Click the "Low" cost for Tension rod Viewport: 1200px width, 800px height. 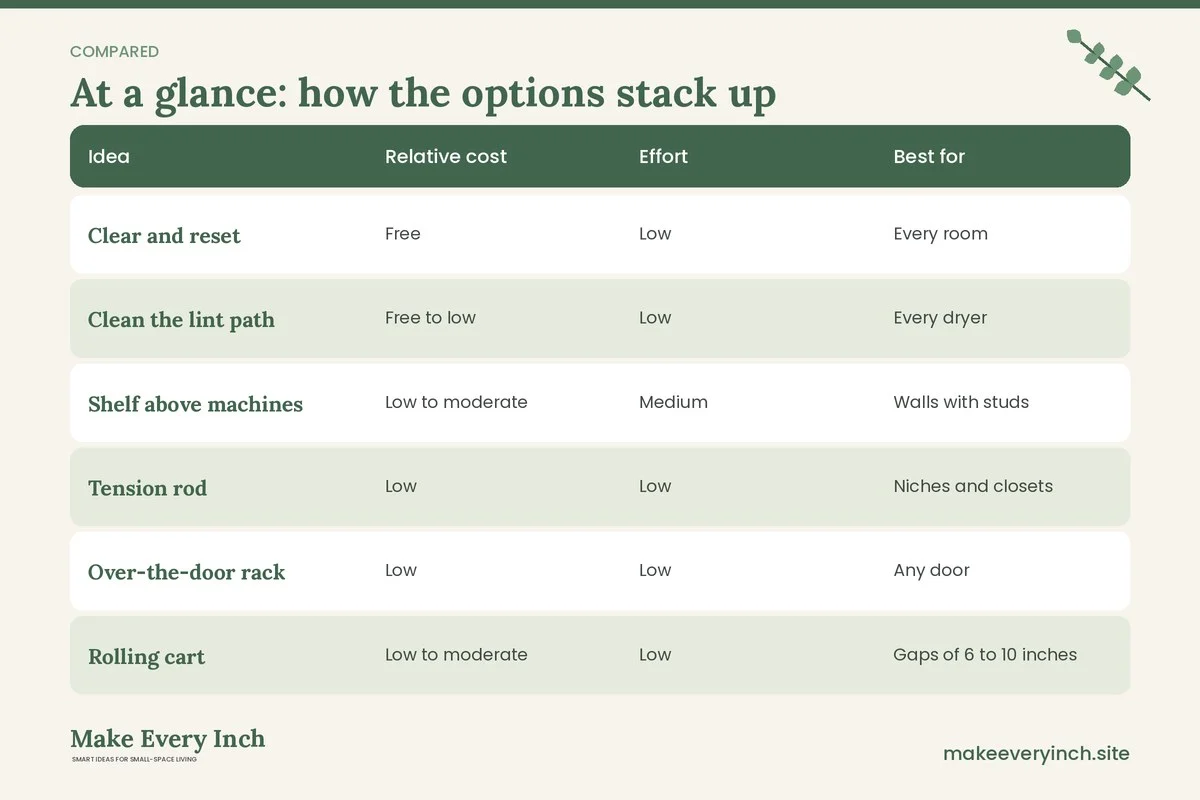coord(401,486)
